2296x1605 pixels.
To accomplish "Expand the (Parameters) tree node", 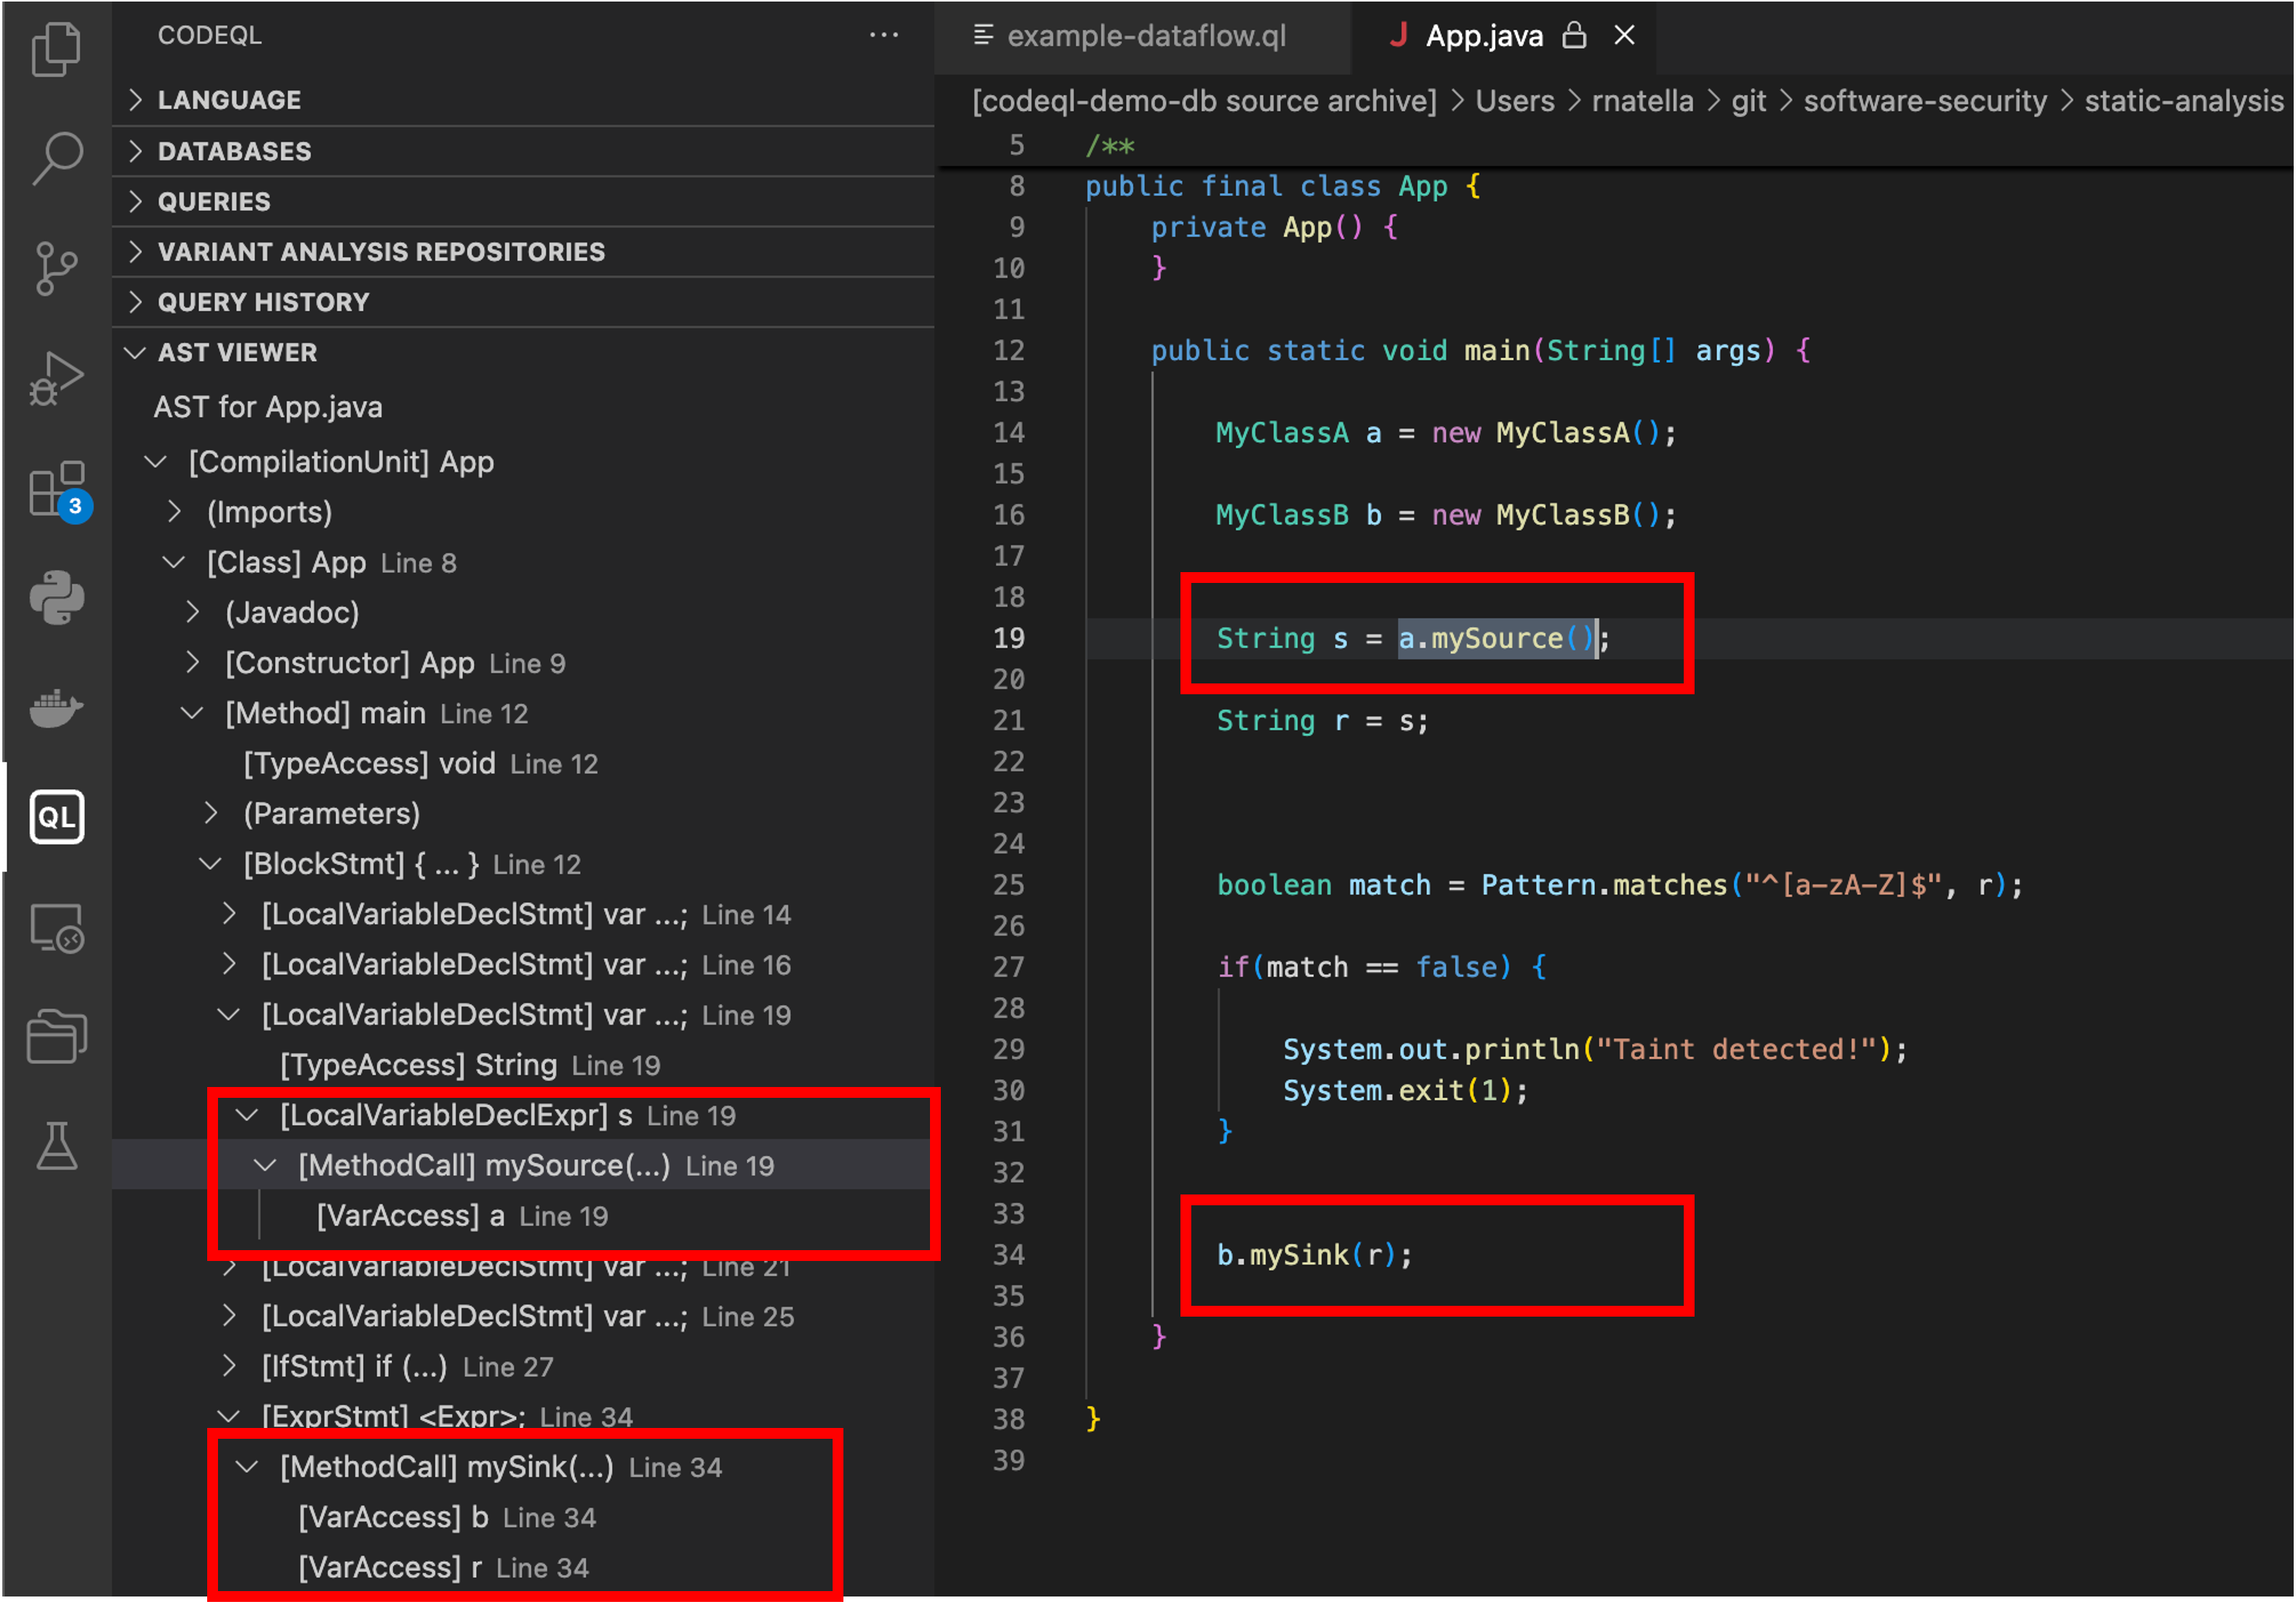I will [211, 813].
